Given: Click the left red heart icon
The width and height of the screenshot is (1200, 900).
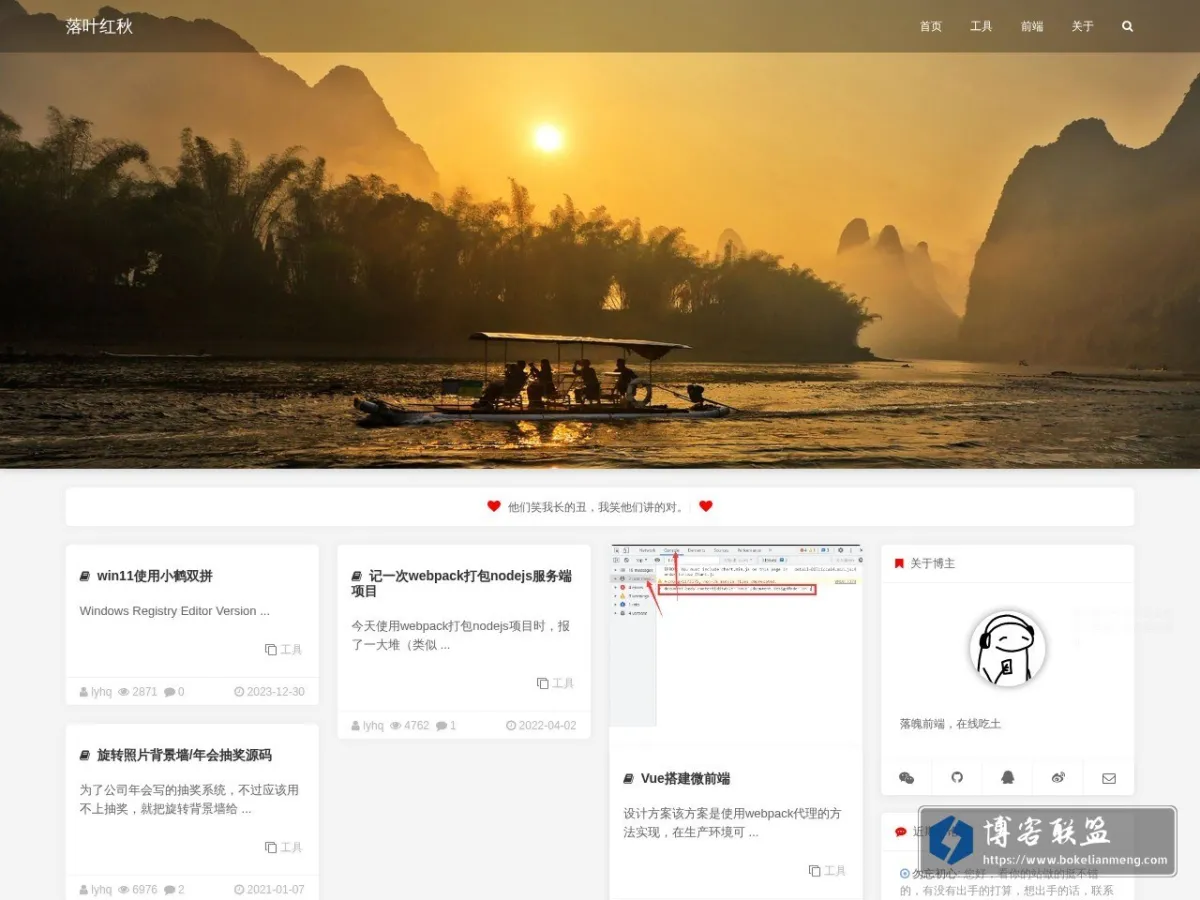Looking at the screenshot, I should coord(494,506).
